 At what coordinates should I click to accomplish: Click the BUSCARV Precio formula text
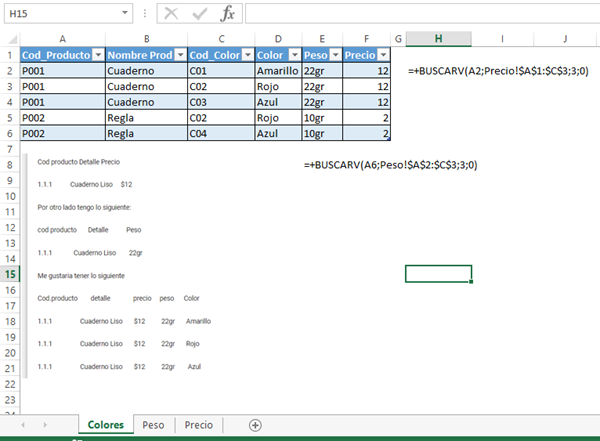coord(498,71)
